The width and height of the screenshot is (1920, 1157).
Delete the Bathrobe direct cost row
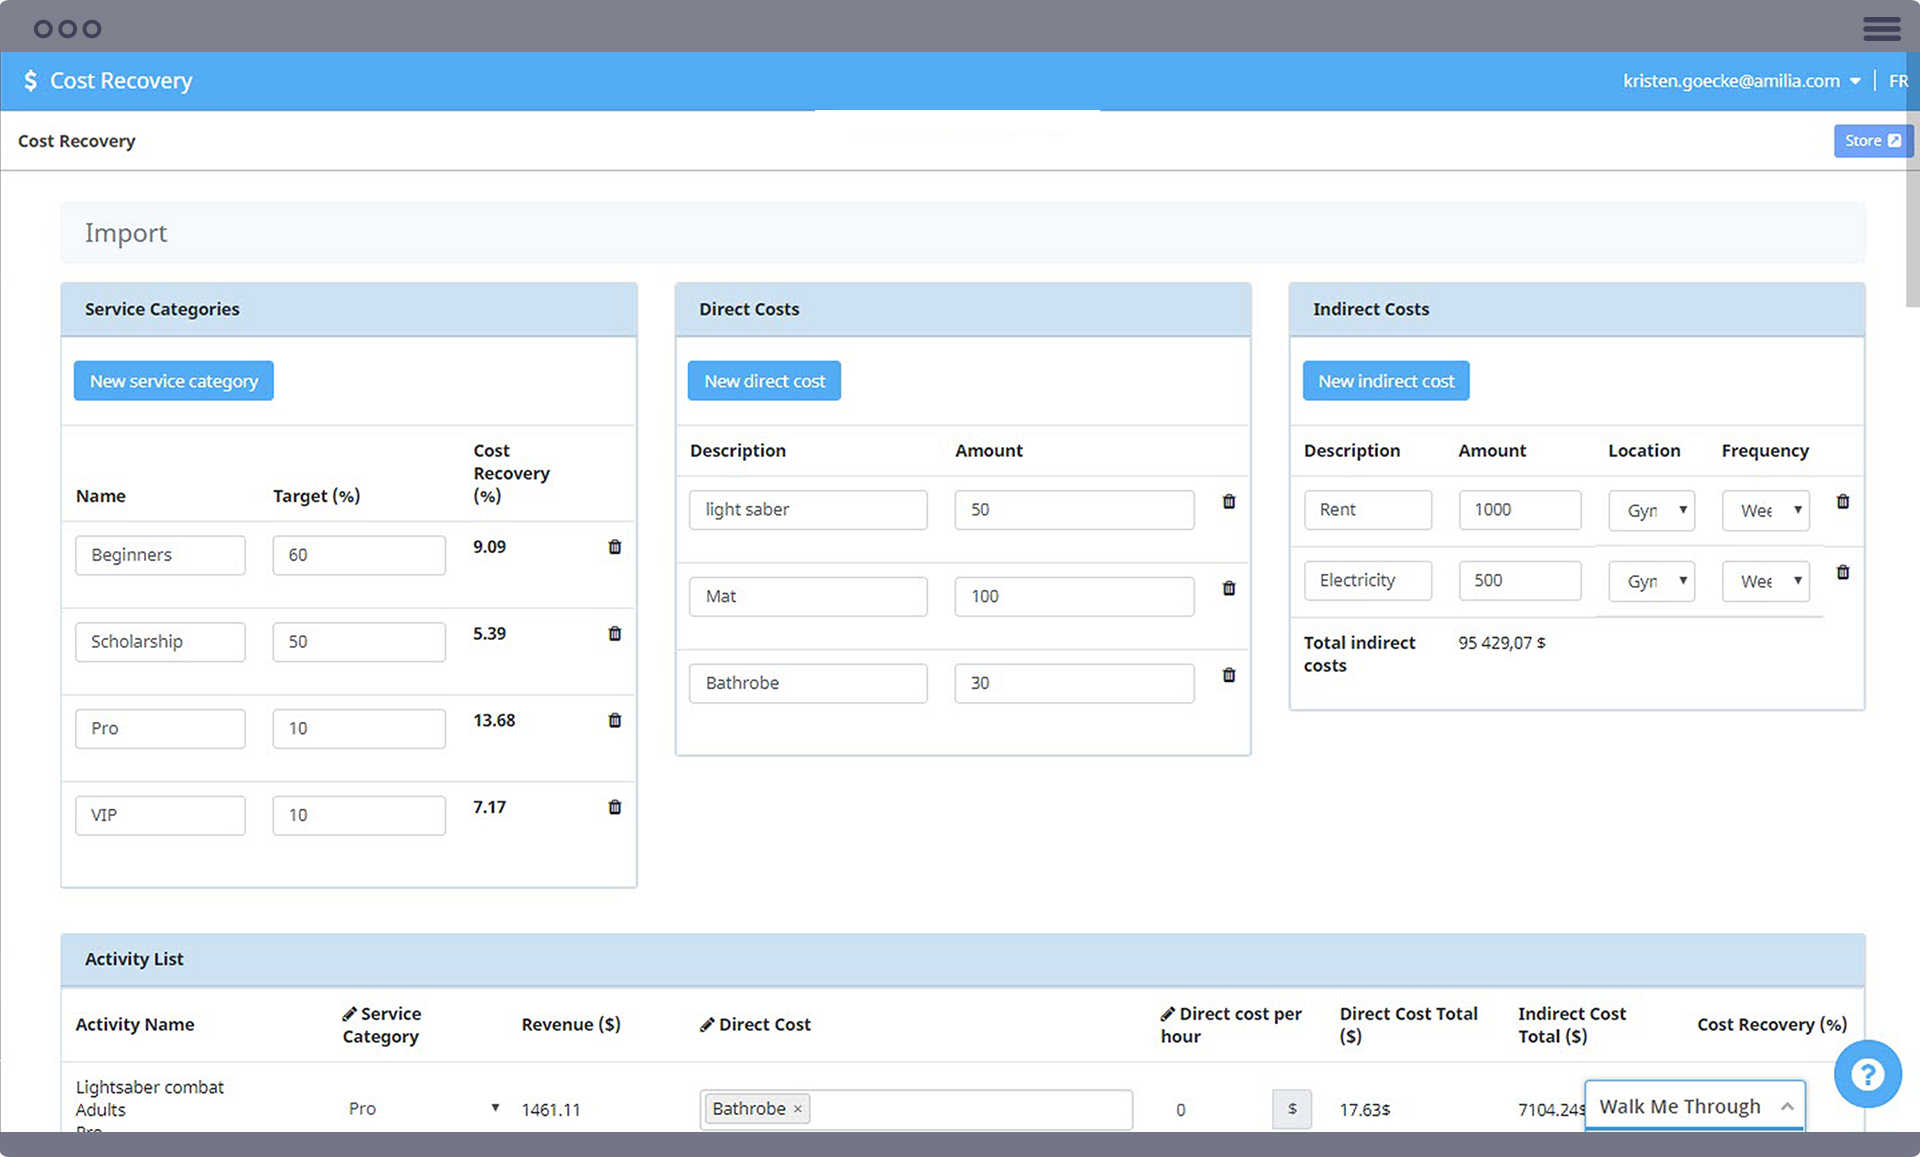(1229, 676)
